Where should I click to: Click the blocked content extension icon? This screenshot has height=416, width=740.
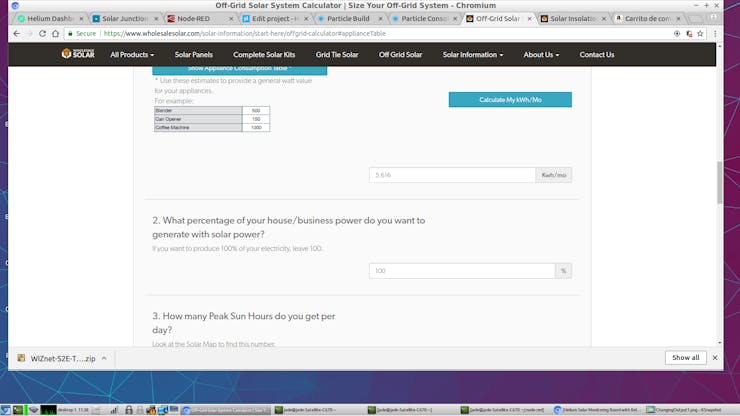[x=689, y=34]
